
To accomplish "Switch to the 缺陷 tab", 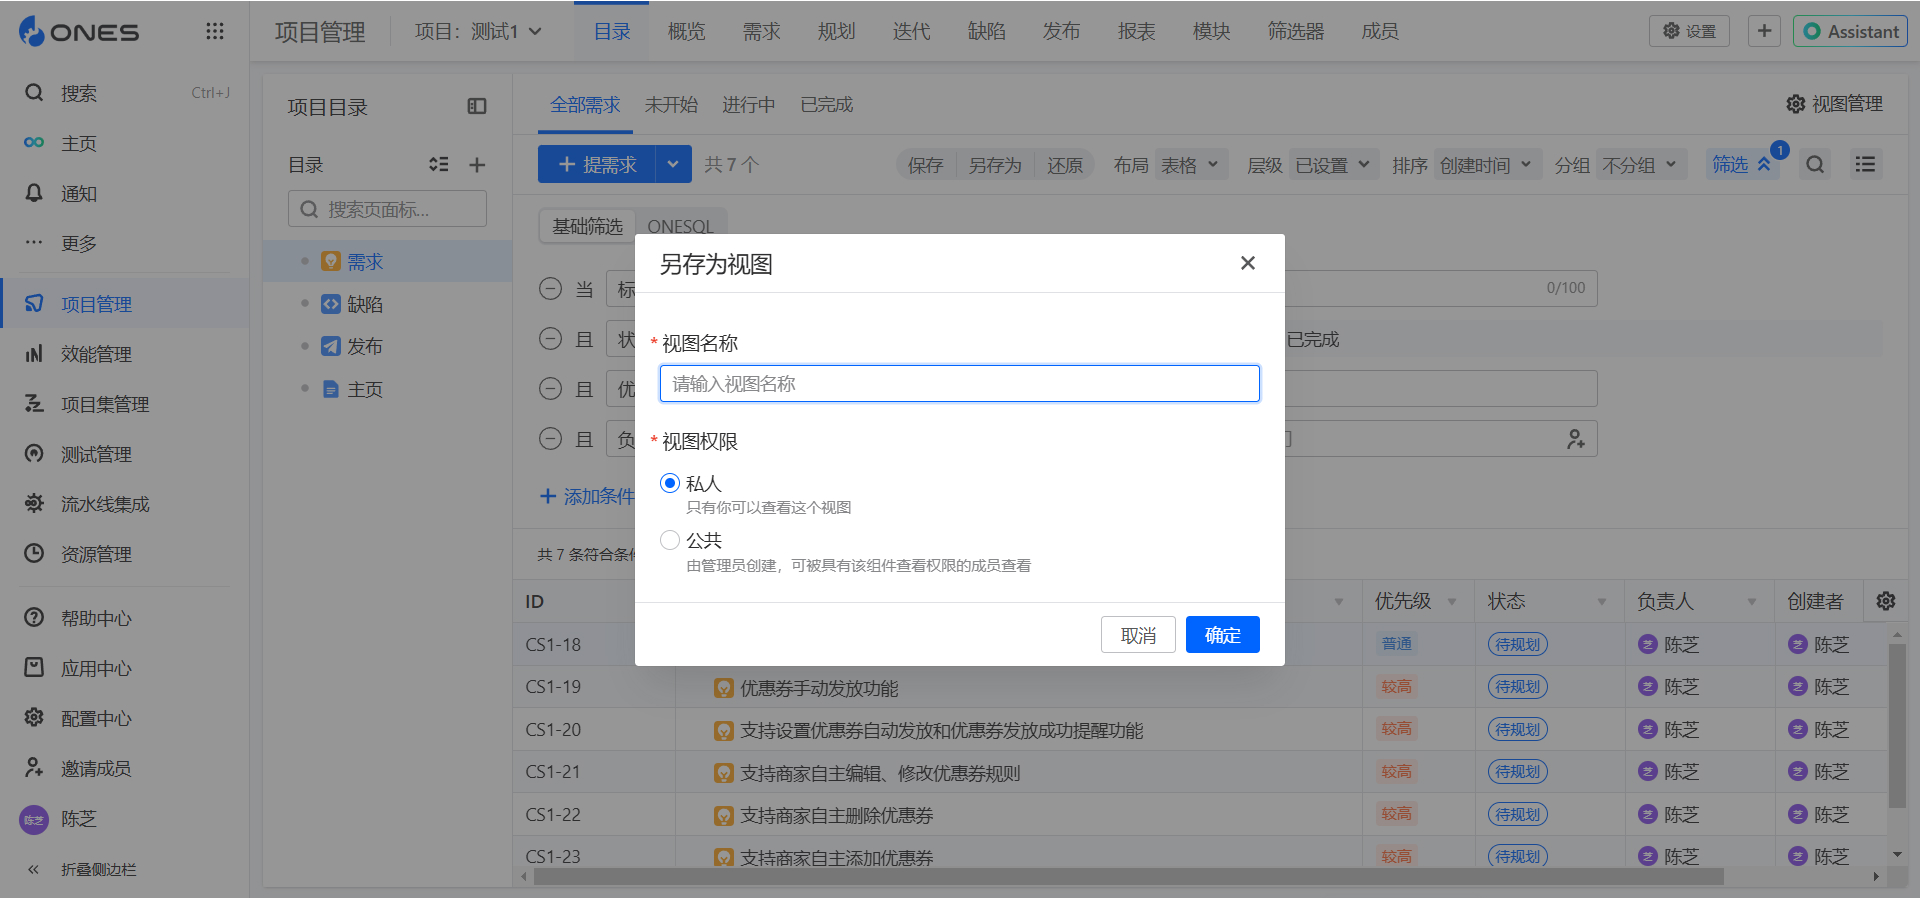I will click(x=986, y=32).
